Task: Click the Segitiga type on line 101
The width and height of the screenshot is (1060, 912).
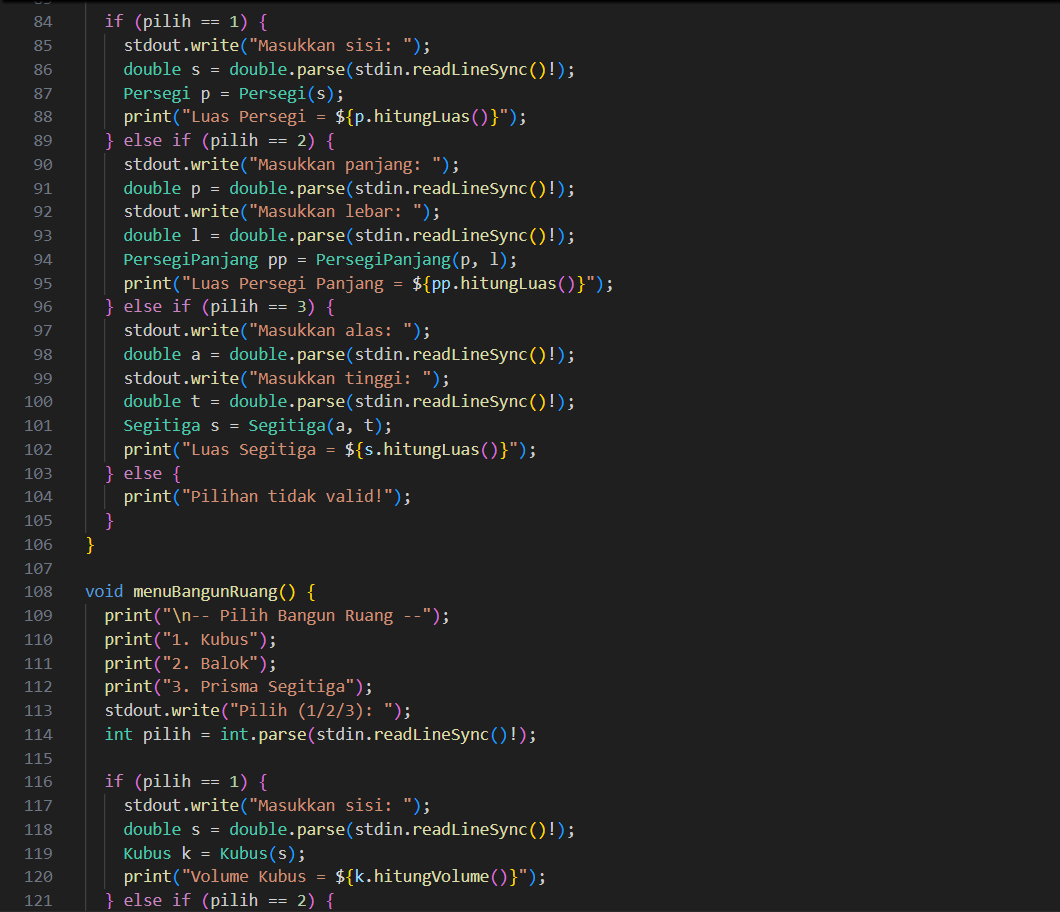Action: point(162,425)
